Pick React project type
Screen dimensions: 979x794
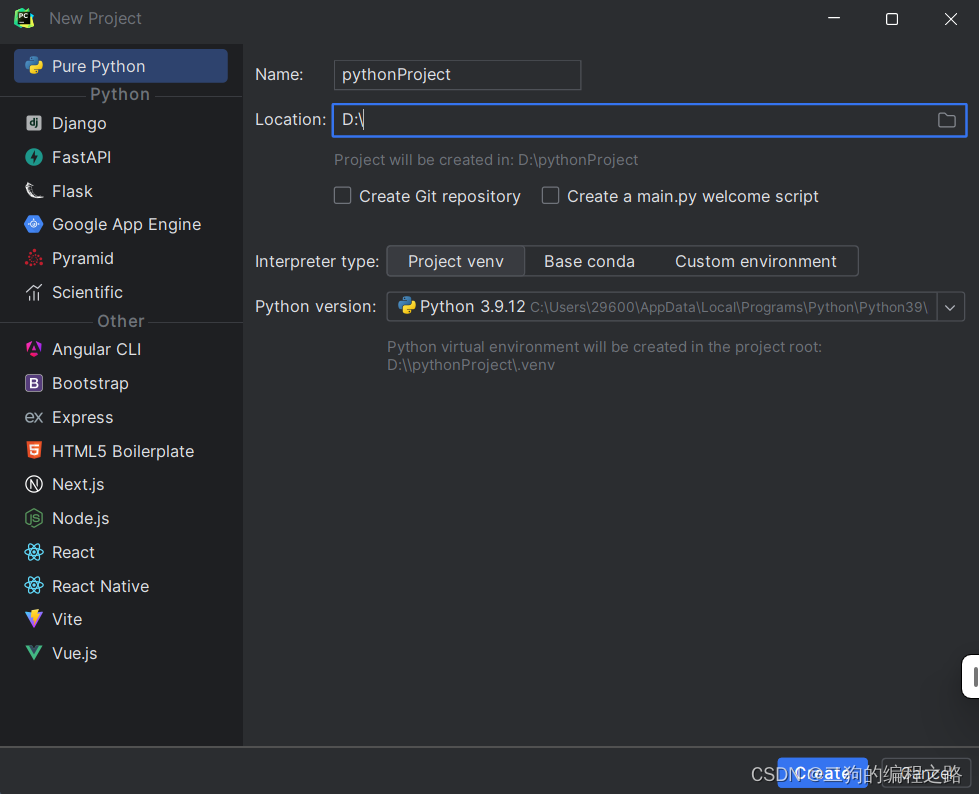(121, 552)
